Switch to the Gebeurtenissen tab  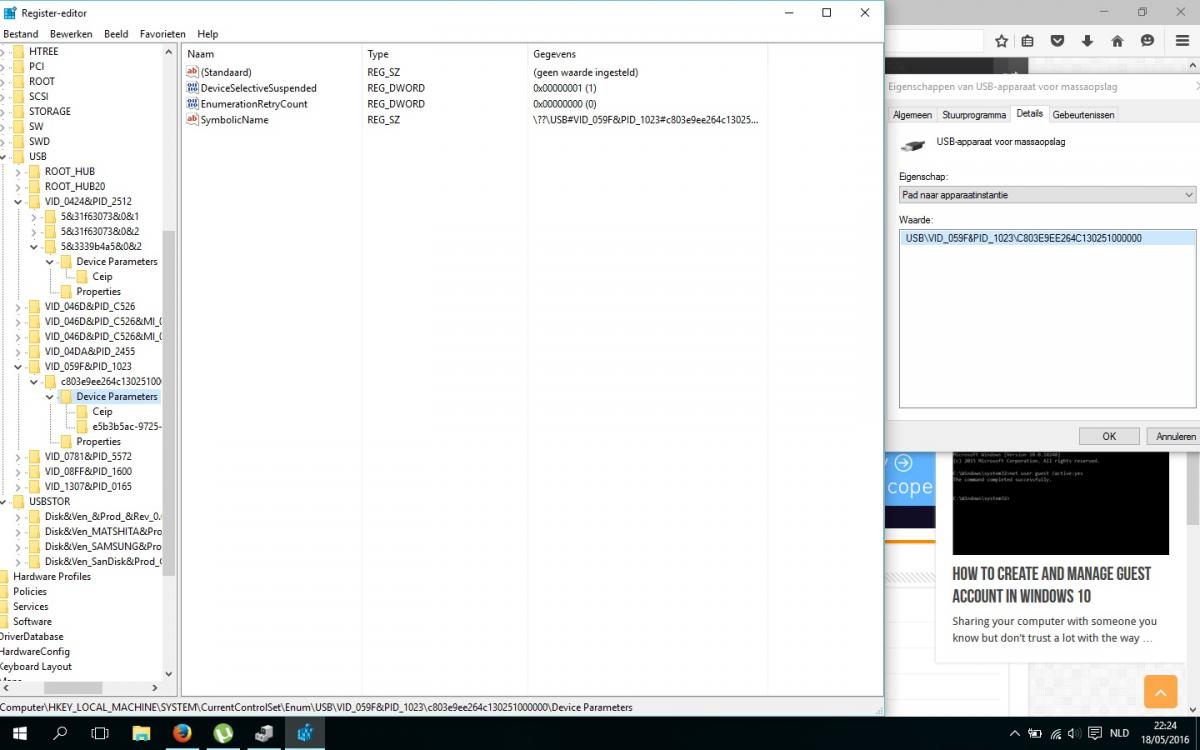(1083, 115)
